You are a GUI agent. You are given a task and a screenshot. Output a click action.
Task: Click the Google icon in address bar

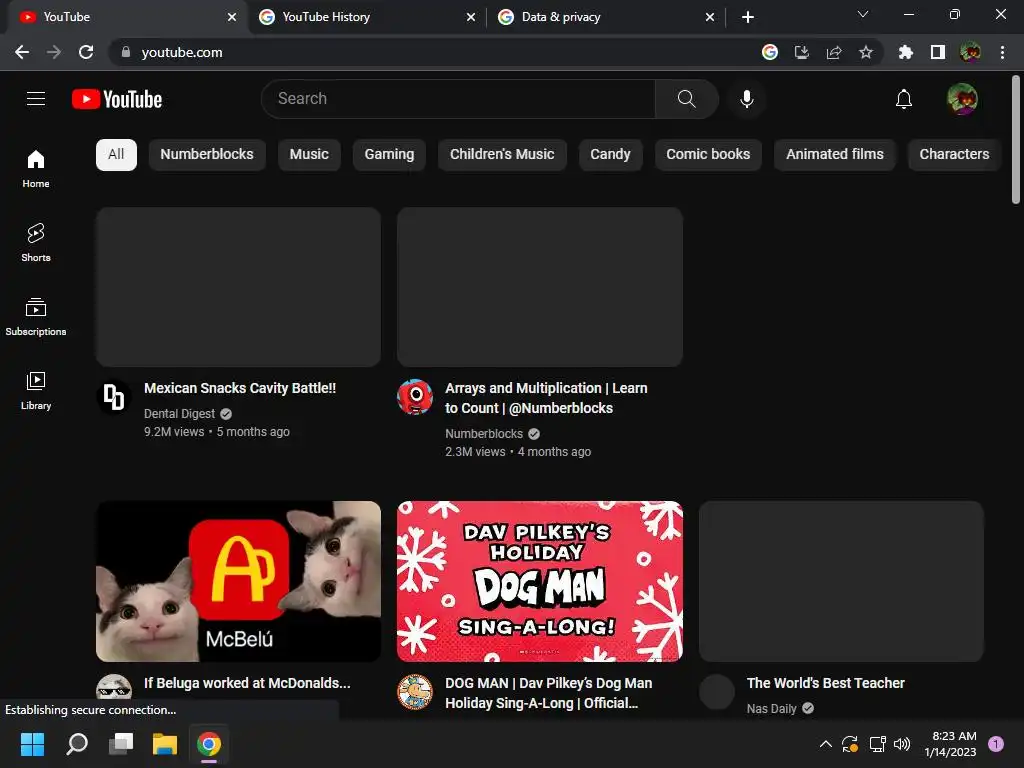(770, 52)
